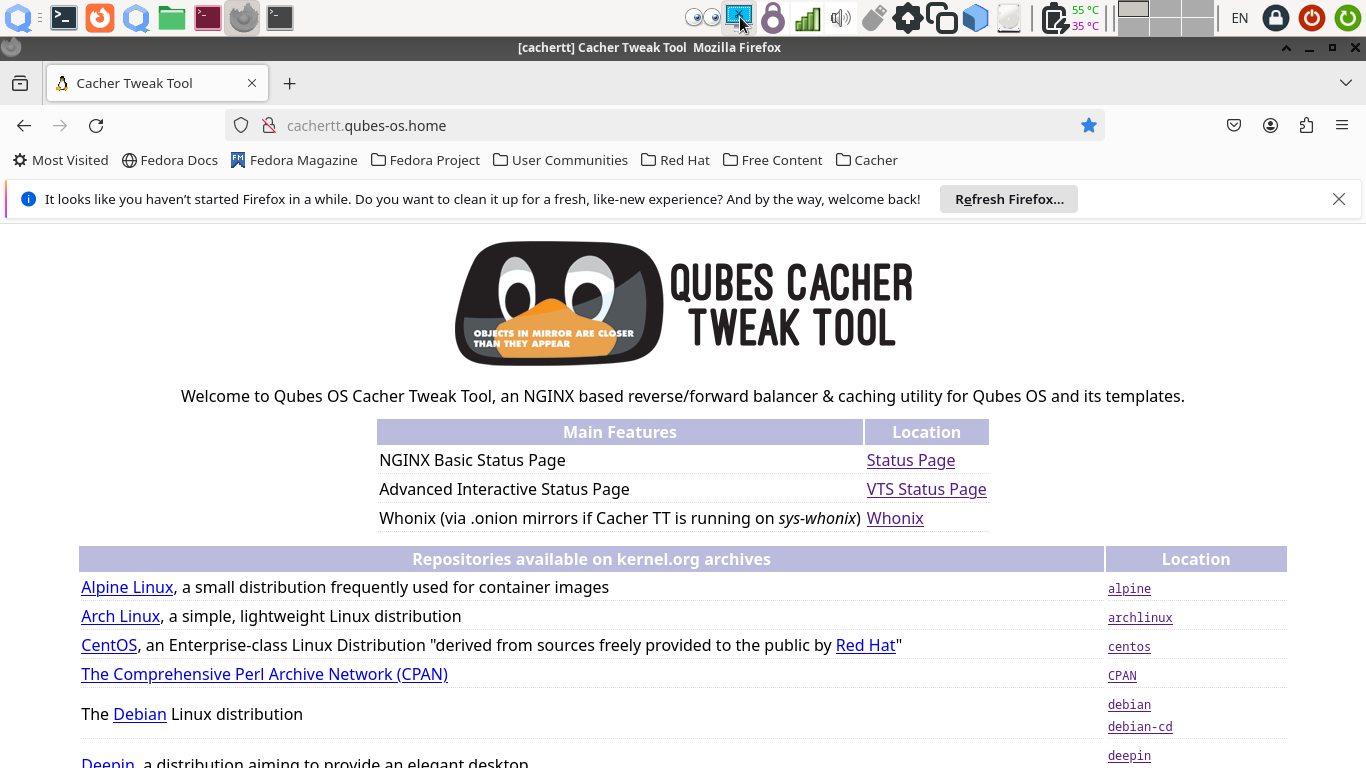Lock the screen with the padlock button
Viewport: 1366px width, 768px height.
(1275, 17)
